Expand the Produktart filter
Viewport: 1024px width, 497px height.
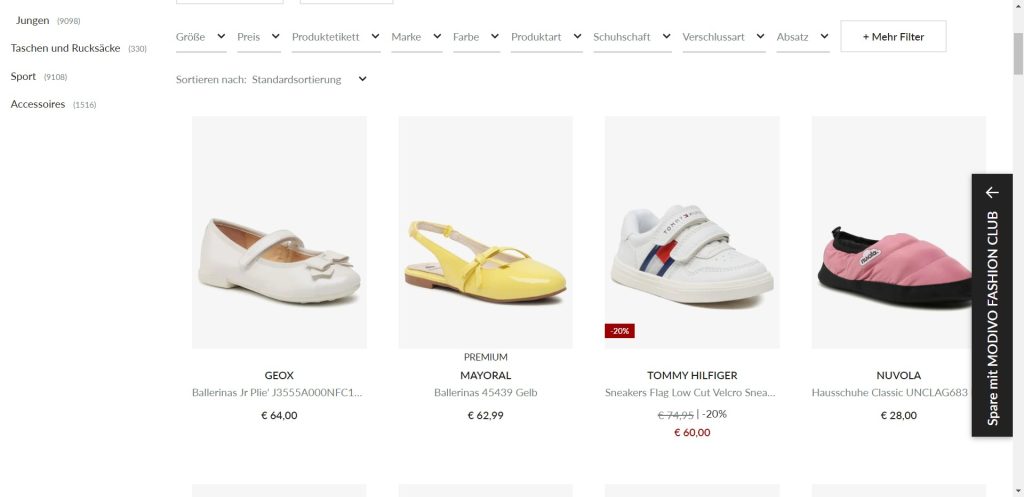(x=545, y=37)
